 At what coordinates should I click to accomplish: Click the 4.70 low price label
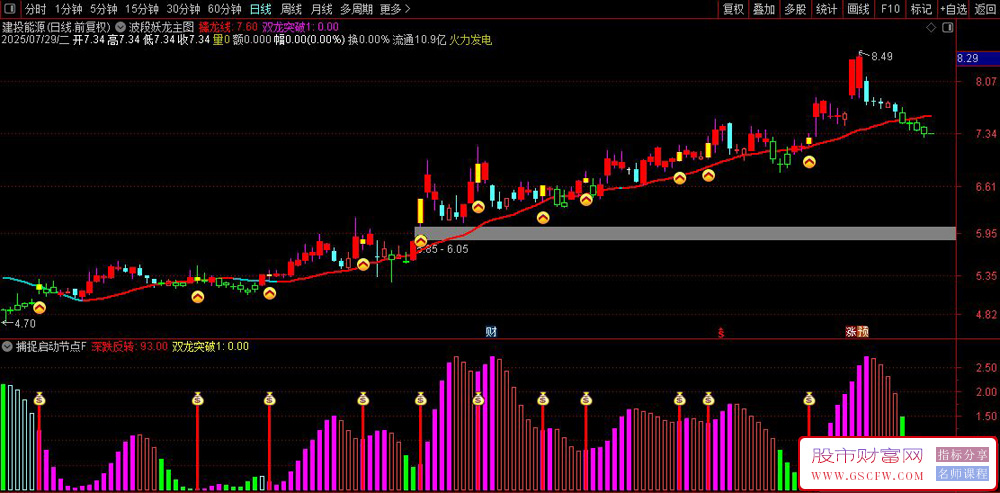(x=26, y=323)
